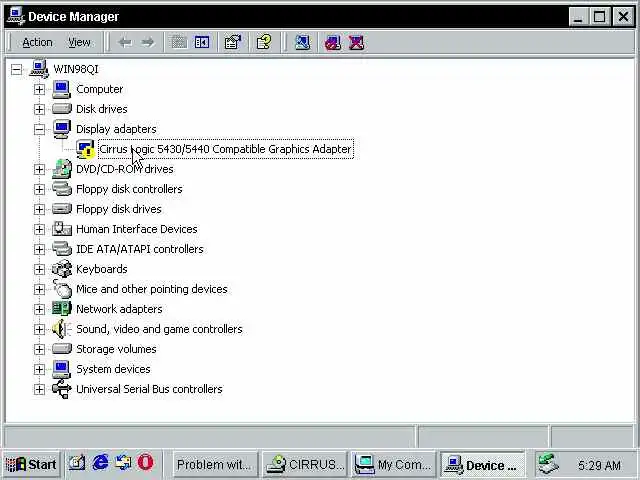Expand the Network adapters category

[x=39, y=309]
